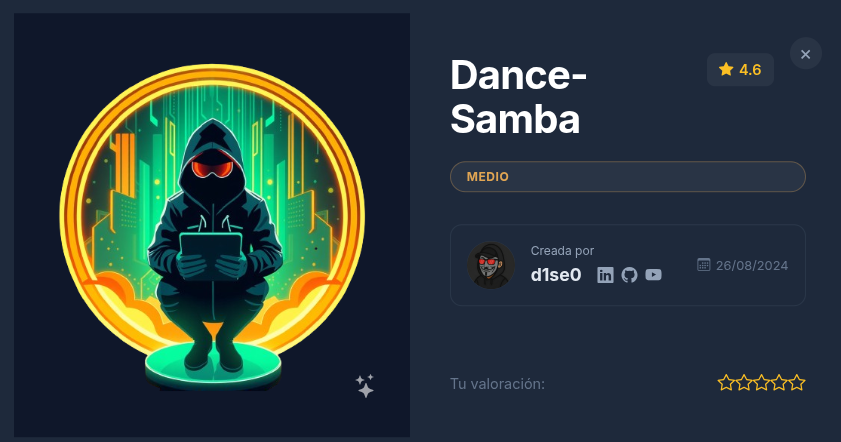Image resolution: width=841 pixels, height=442 pixels.
Task: Click the 4.6 rating badge
Action: click(740, 70)
